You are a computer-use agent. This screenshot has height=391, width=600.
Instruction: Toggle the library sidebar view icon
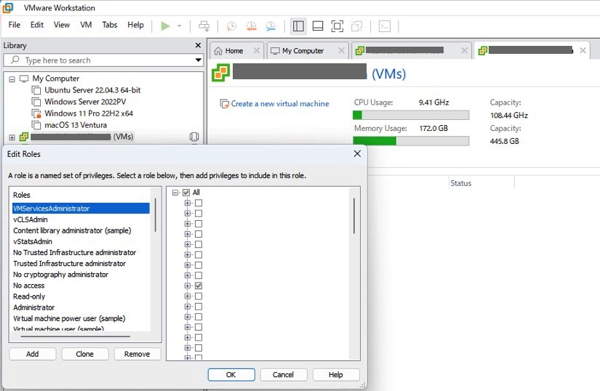click(x=298, y=26)
